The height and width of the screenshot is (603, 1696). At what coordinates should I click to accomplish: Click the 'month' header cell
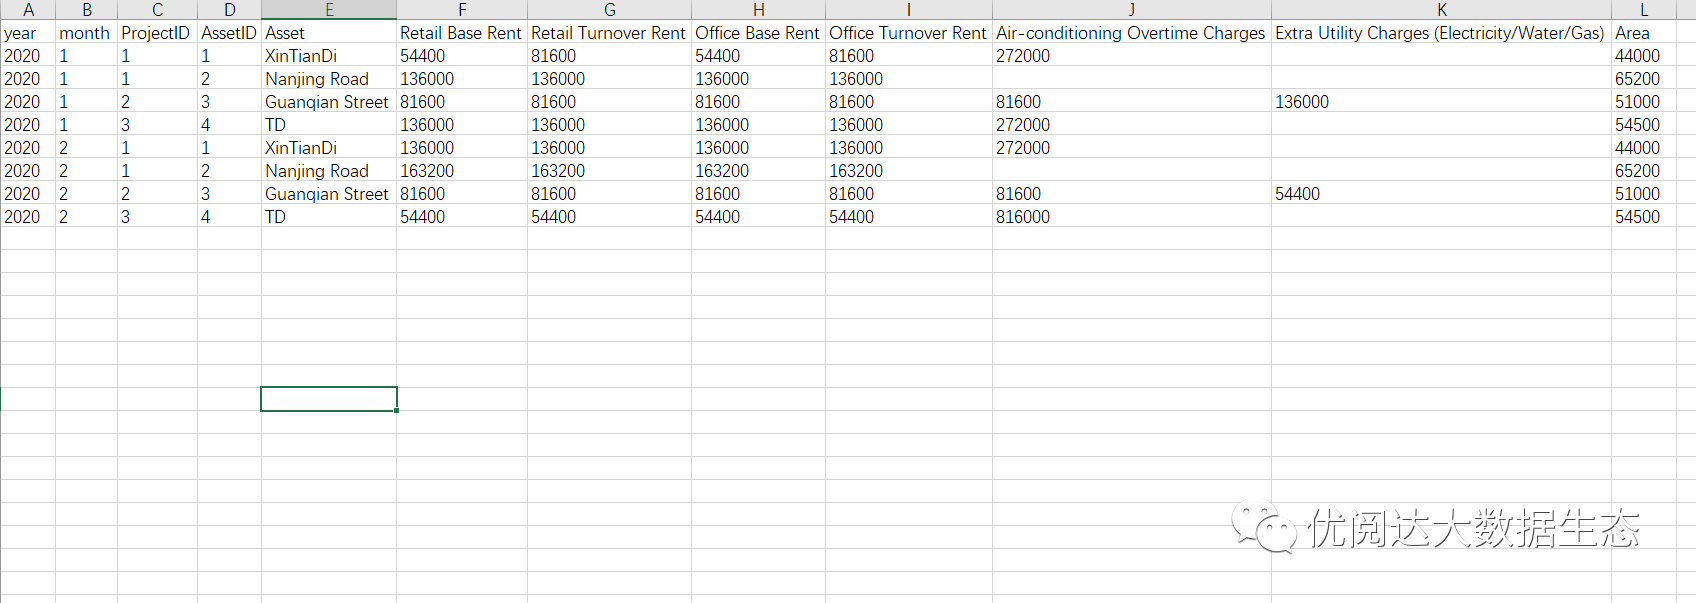[86, 33]
